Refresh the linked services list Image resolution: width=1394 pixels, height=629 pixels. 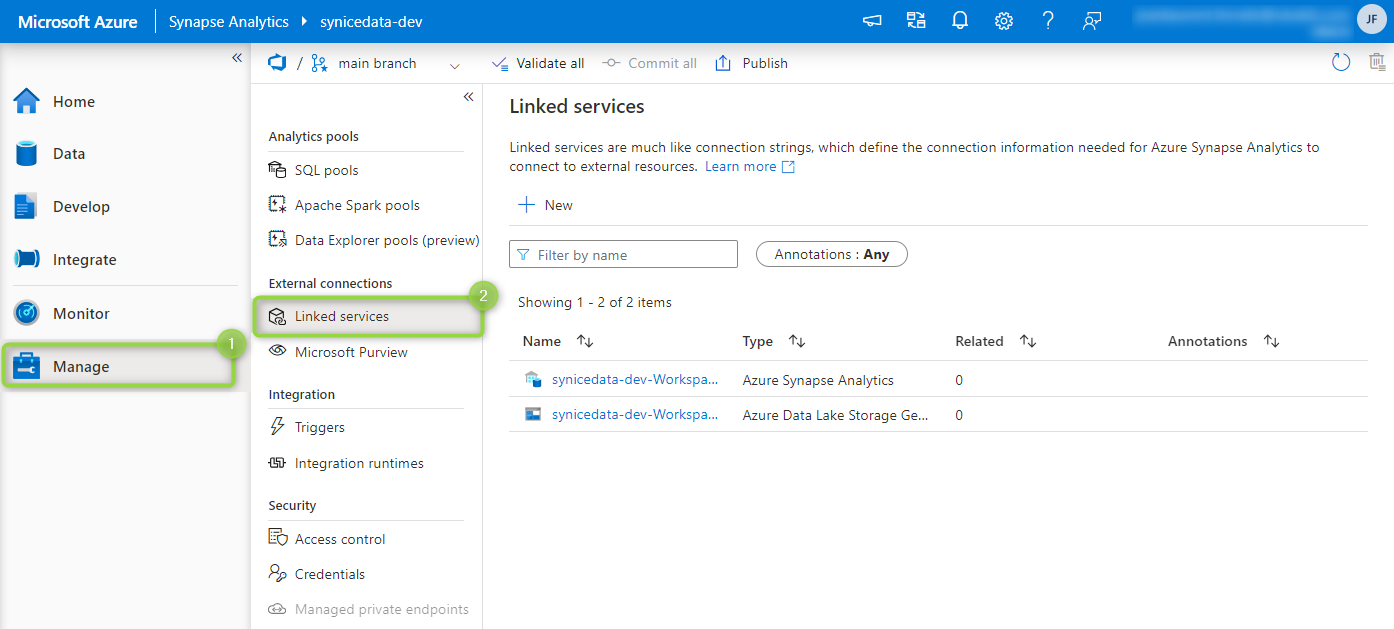coord(1341,63)
